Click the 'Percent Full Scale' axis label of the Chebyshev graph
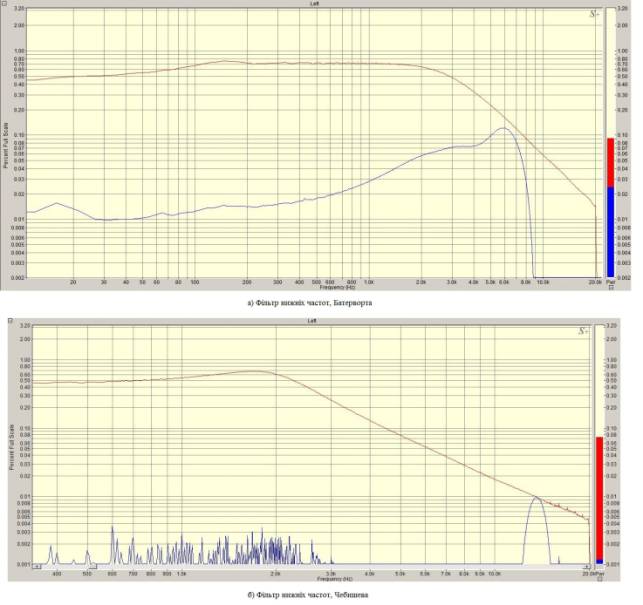The image size is (643, 605). tap(11, 447)
